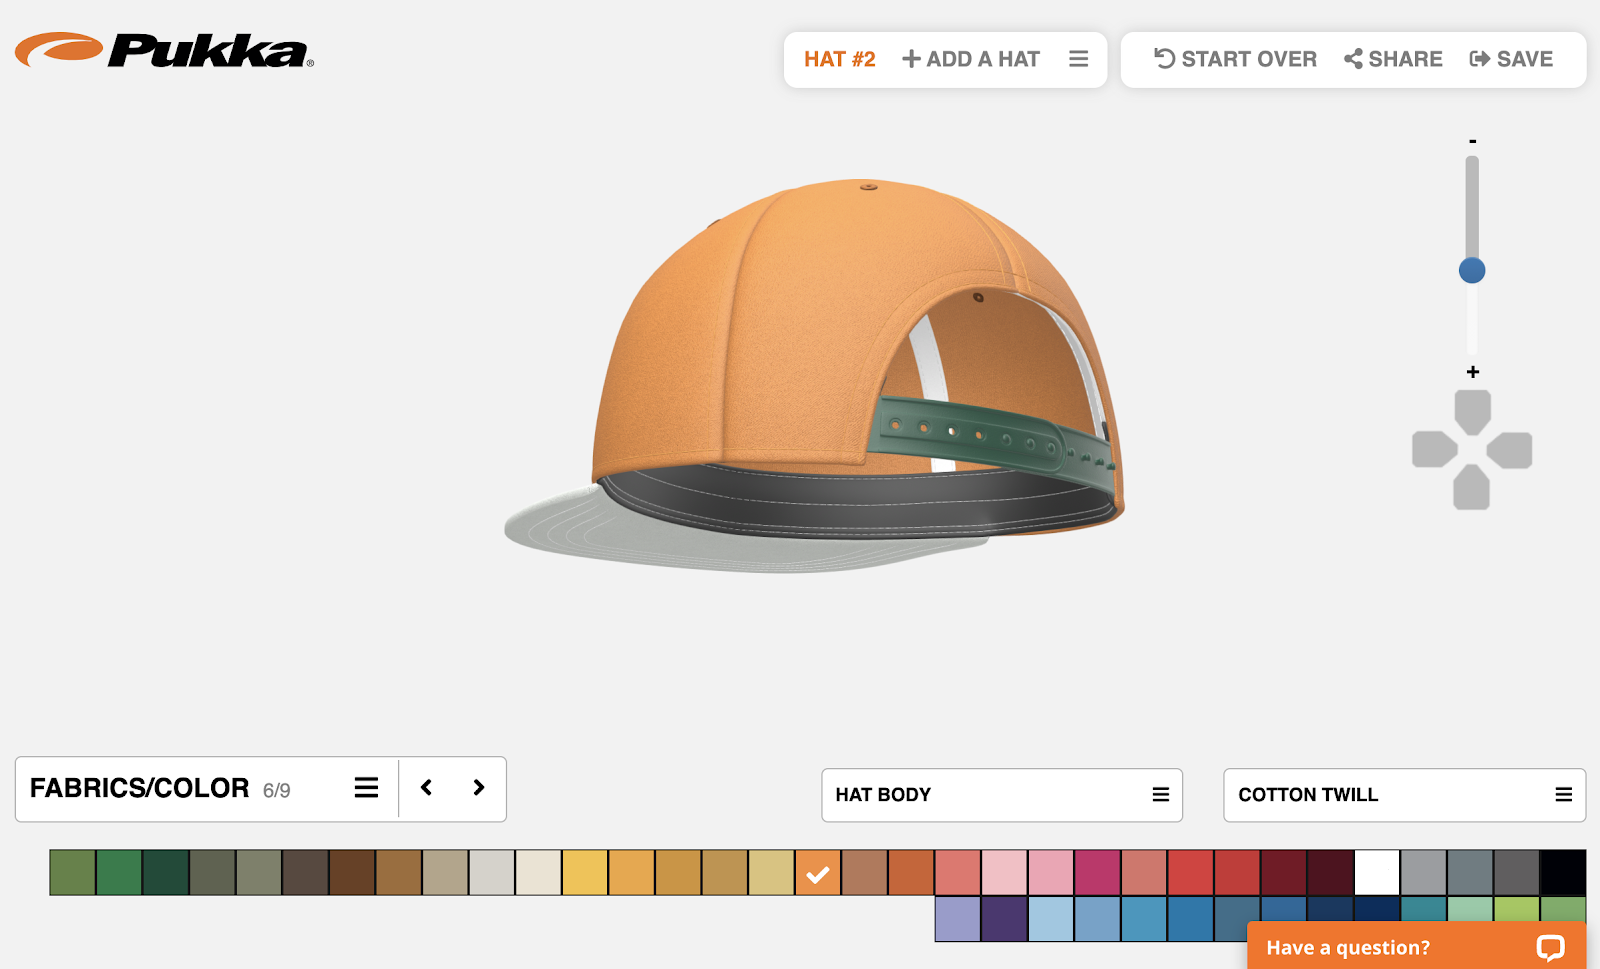Image resolution: width=1600 pixels, height=969 pixels.
Task: Click the Have a question chat bar
Action: [x=1350, y=947]
